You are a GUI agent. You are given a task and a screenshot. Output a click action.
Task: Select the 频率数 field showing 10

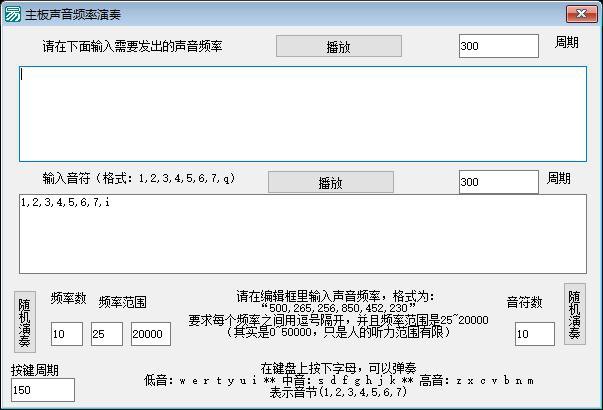(67, 334)
